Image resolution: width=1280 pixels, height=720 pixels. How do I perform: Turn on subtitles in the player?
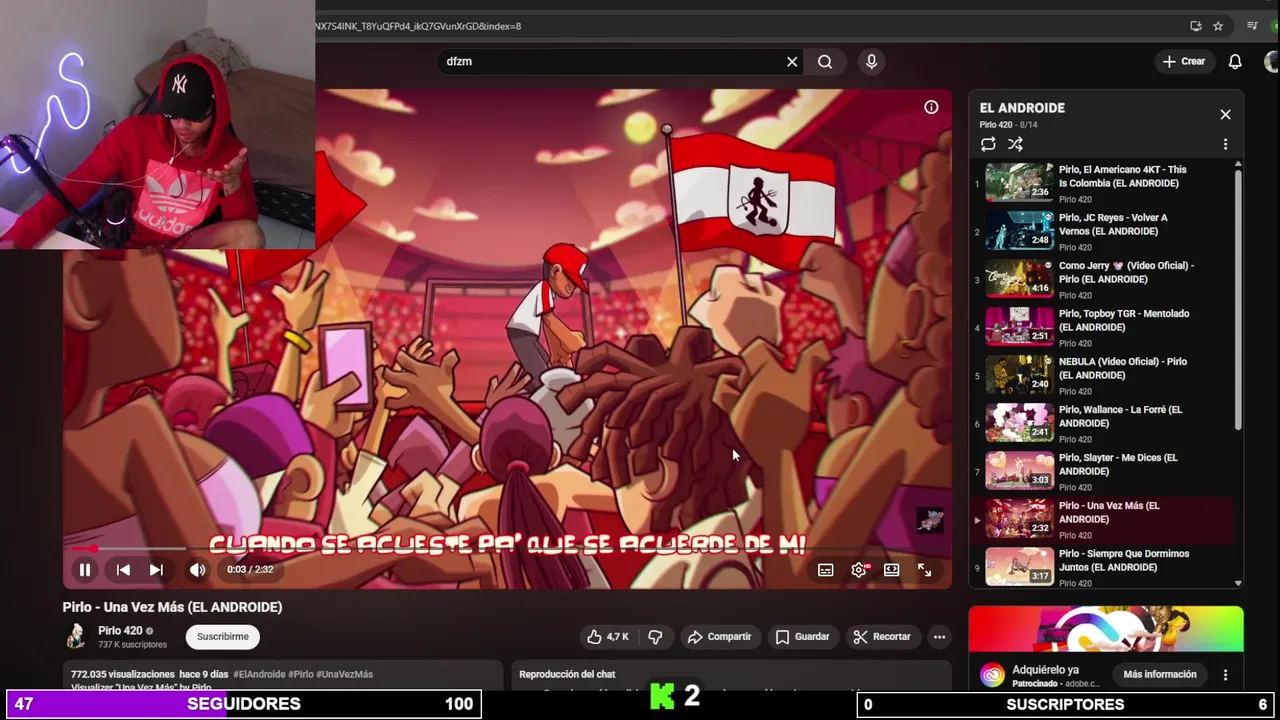[825, 570]
